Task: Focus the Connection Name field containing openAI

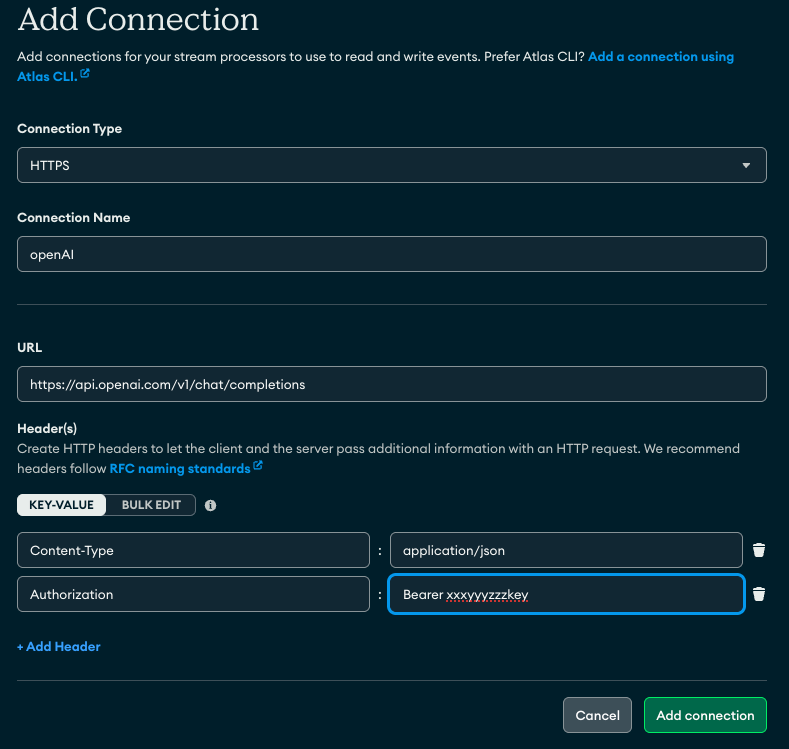Action: pos(391,254)
